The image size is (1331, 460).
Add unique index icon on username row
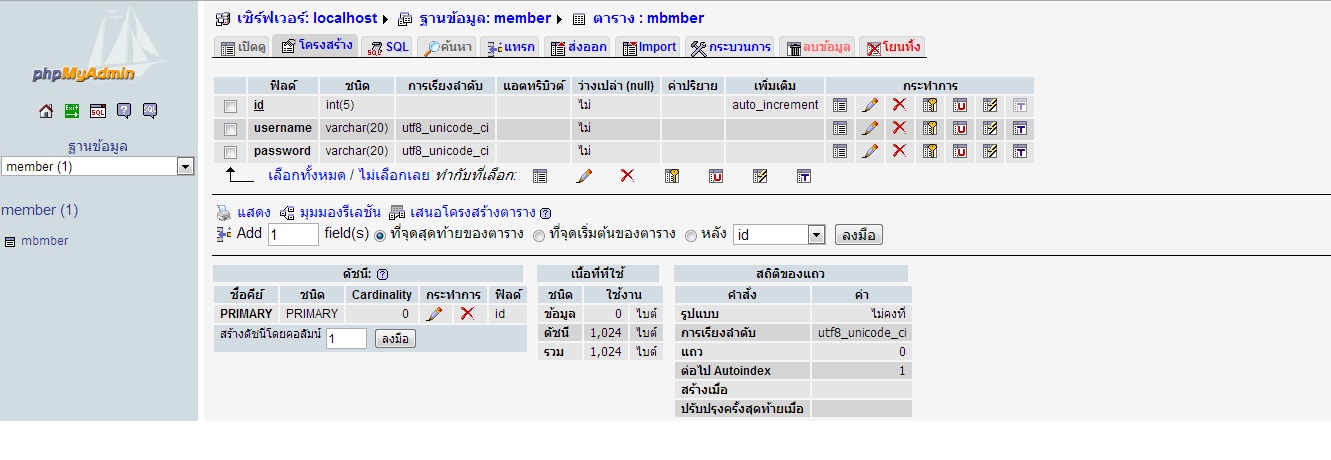tap(960, 128)
